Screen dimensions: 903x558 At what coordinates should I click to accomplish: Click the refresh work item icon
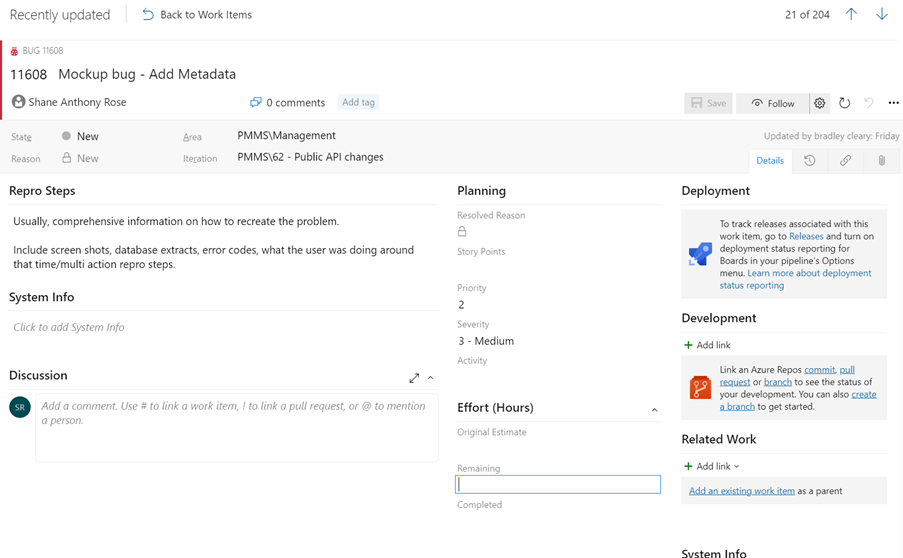[x=844, y=103]
